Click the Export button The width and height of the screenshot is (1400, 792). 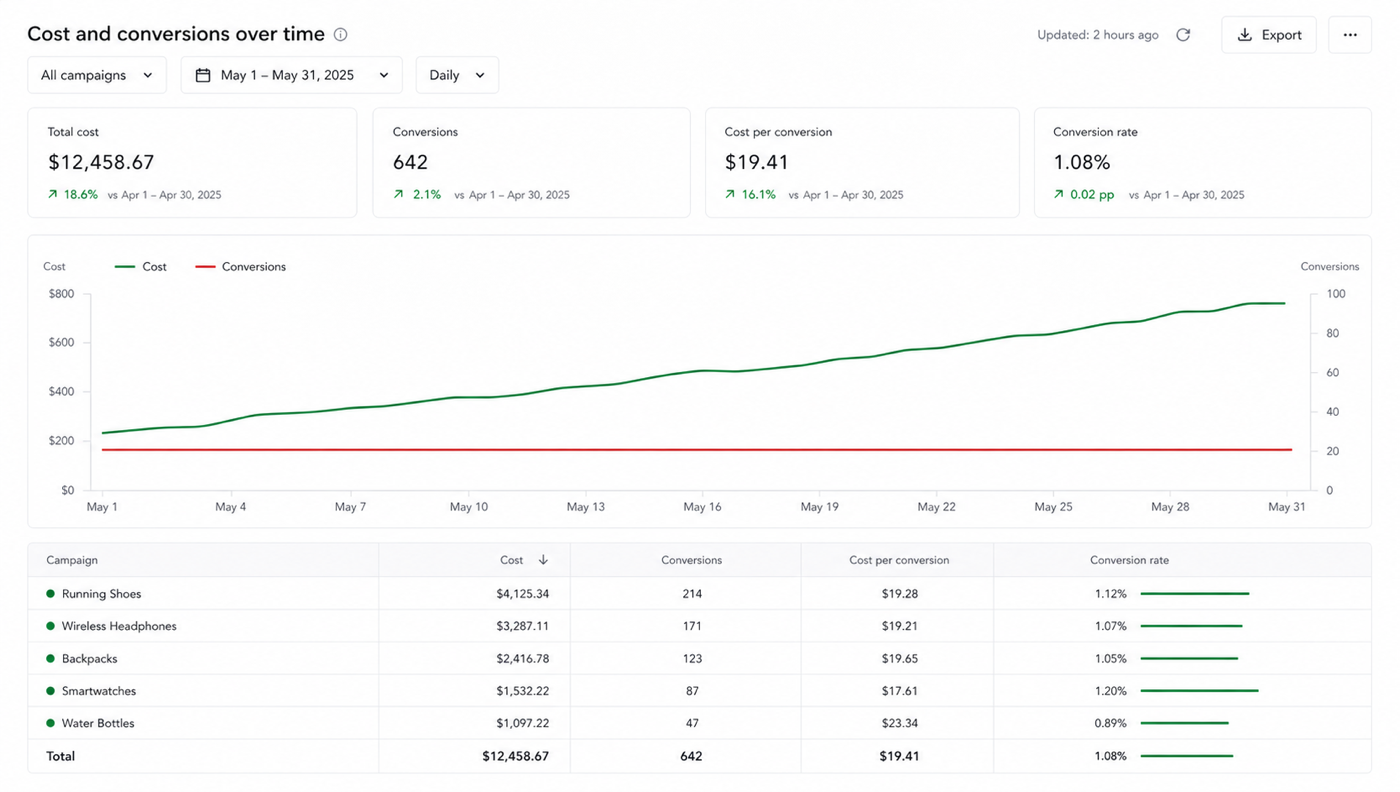click(x=1269, y=35)
